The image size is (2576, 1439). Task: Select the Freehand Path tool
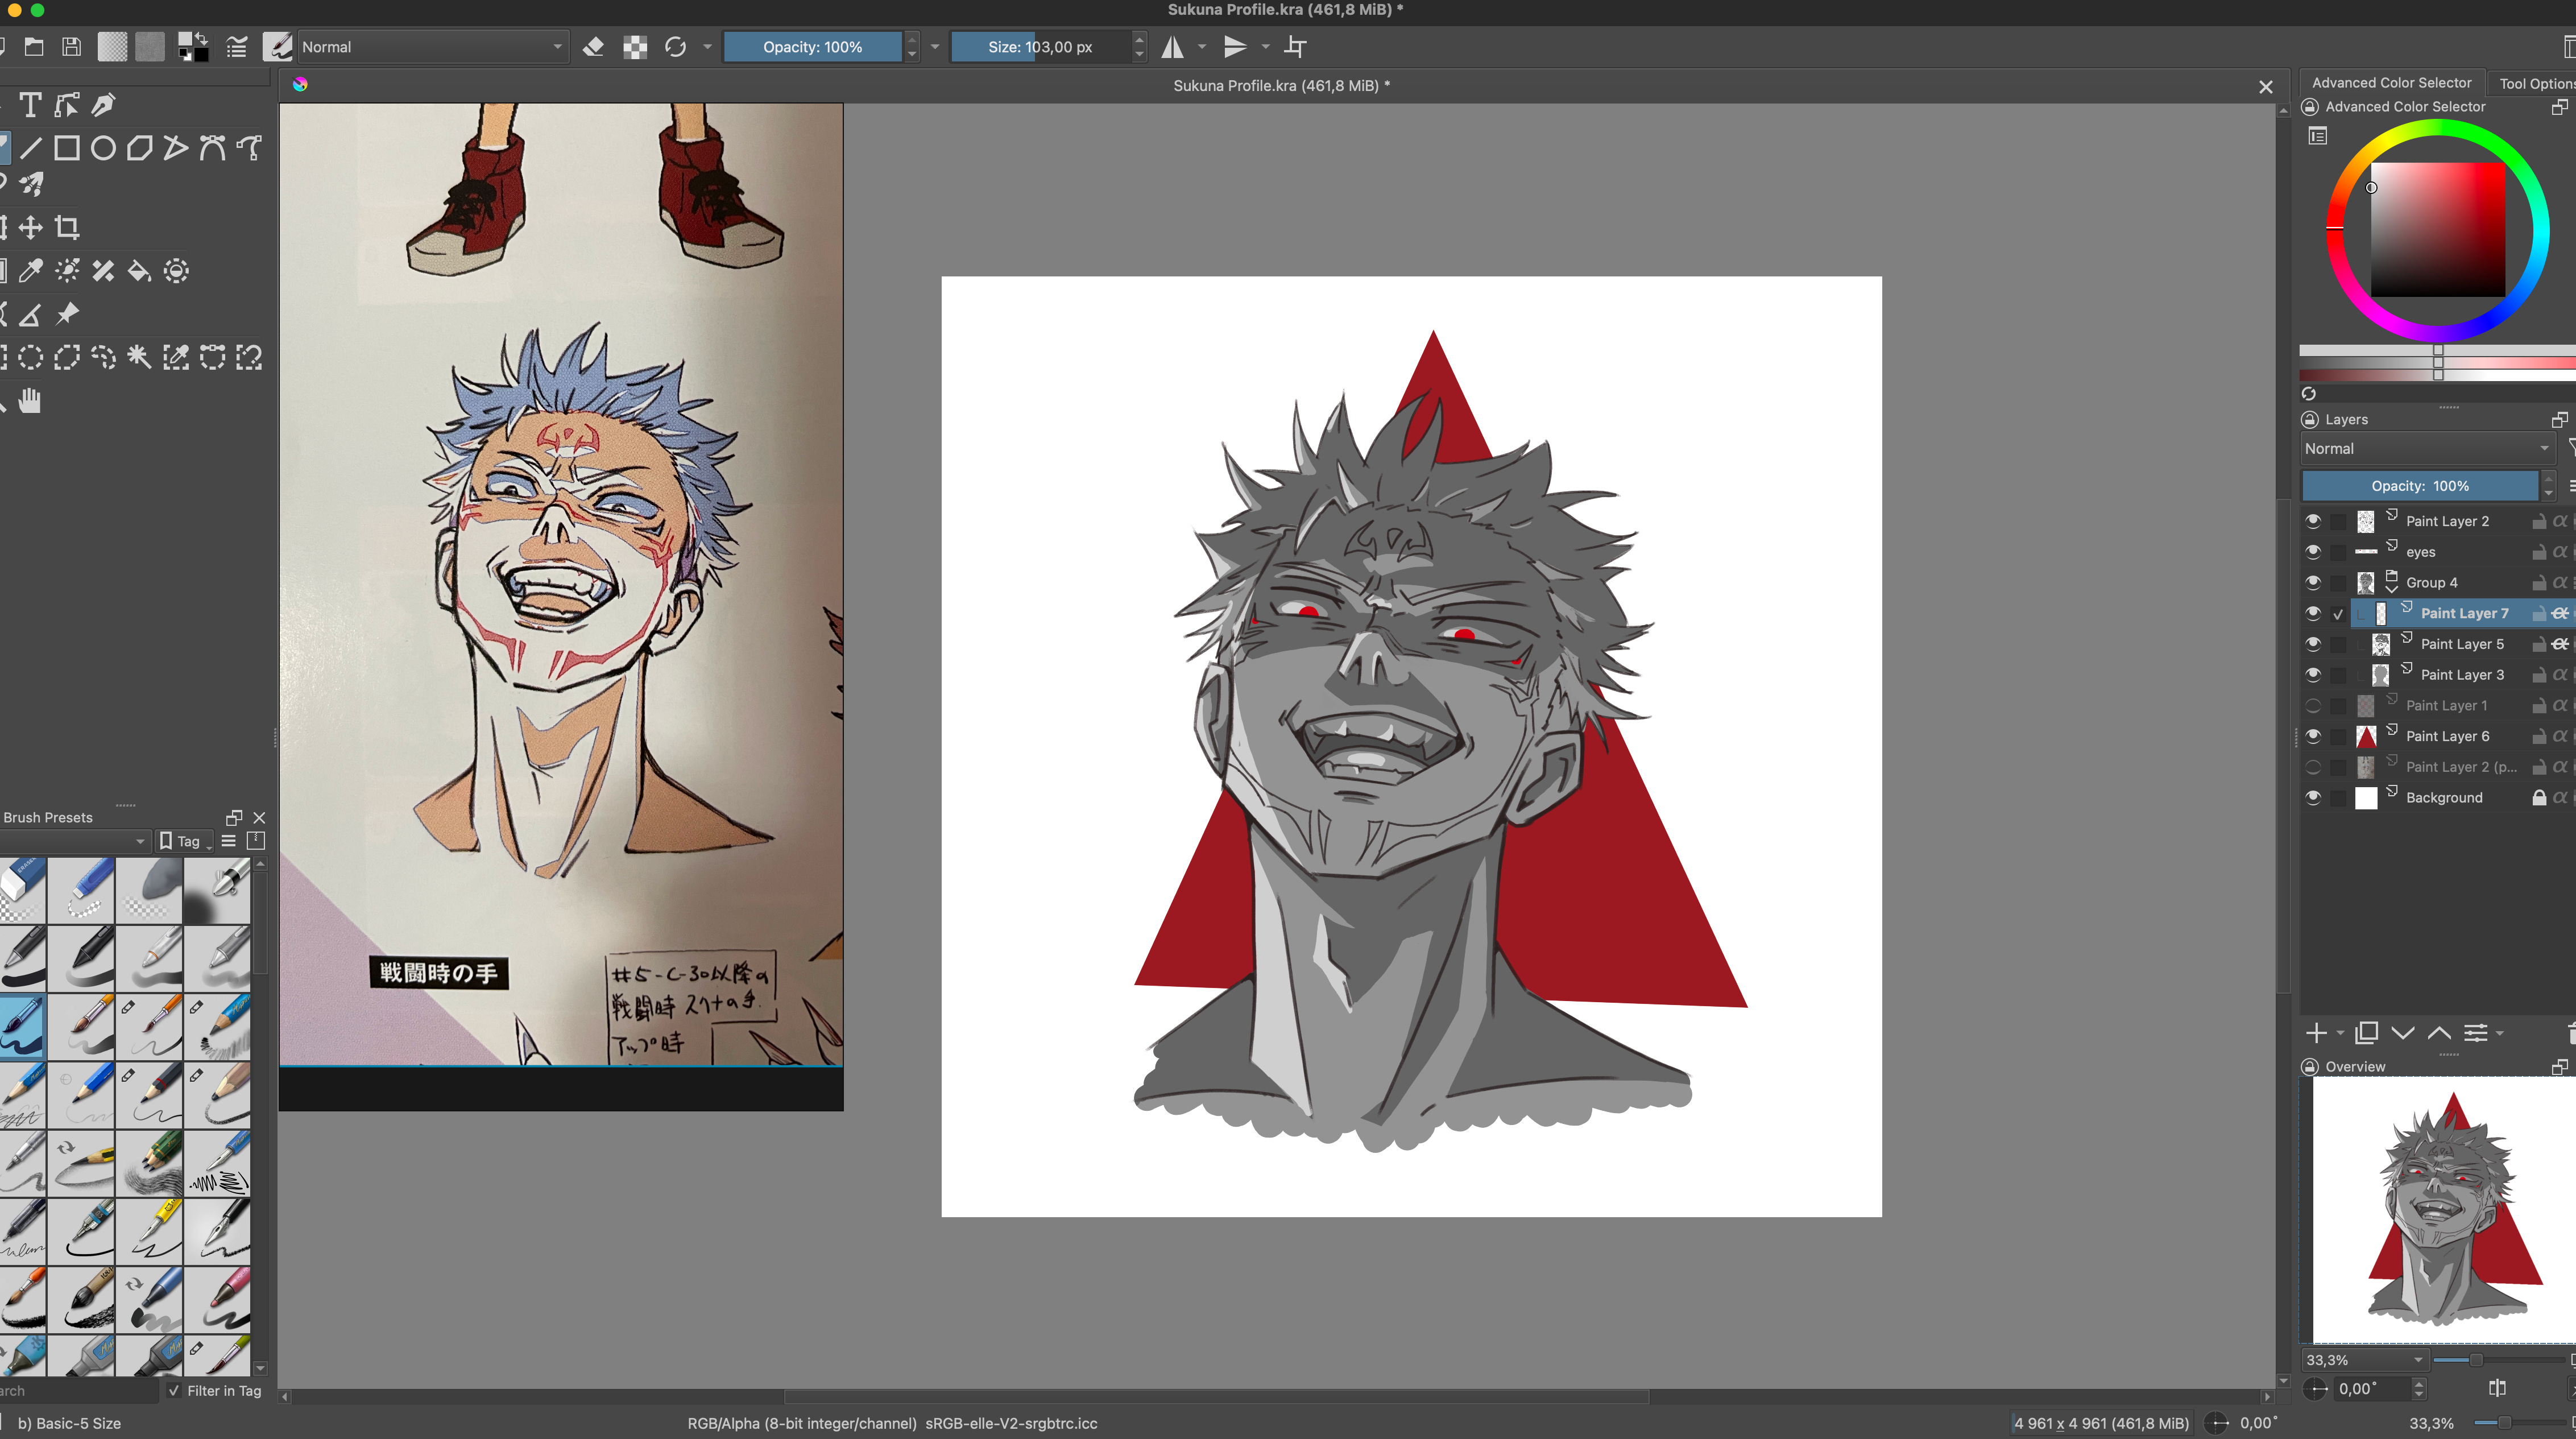click(248, 148)
